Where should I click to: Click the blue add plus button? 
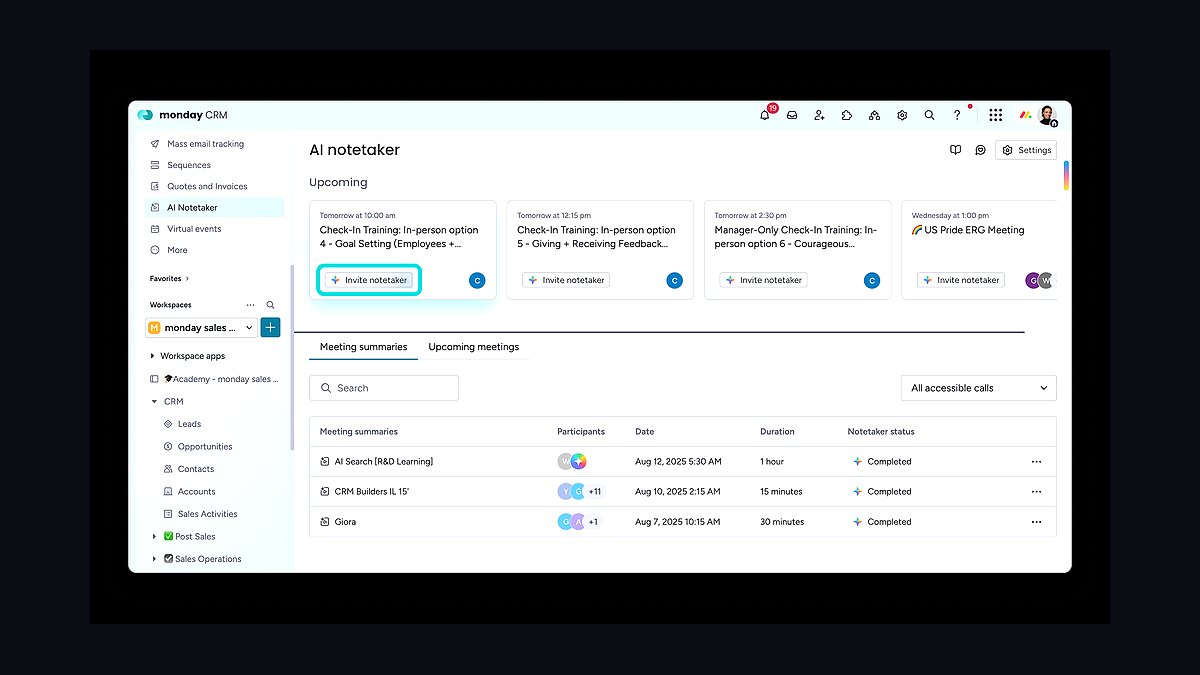pyautogui.click(x=270, y=327)
